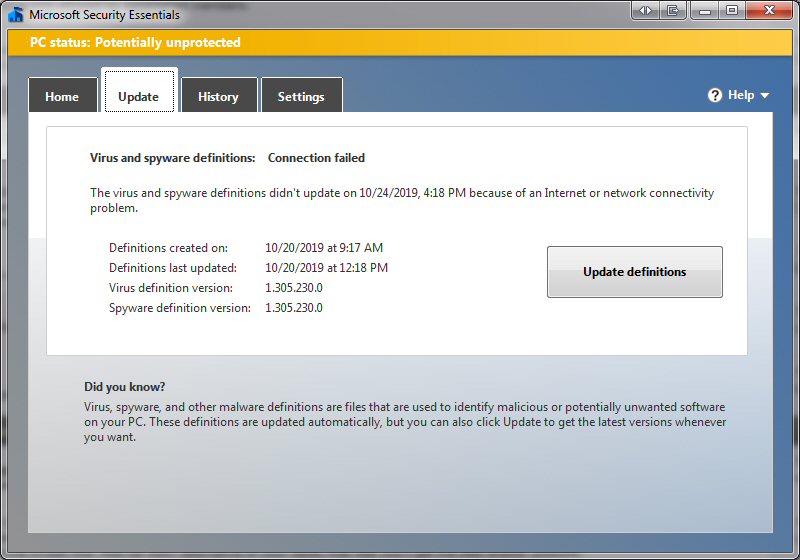
Task: Open the Settings tab
Action: tap(302, 95)
